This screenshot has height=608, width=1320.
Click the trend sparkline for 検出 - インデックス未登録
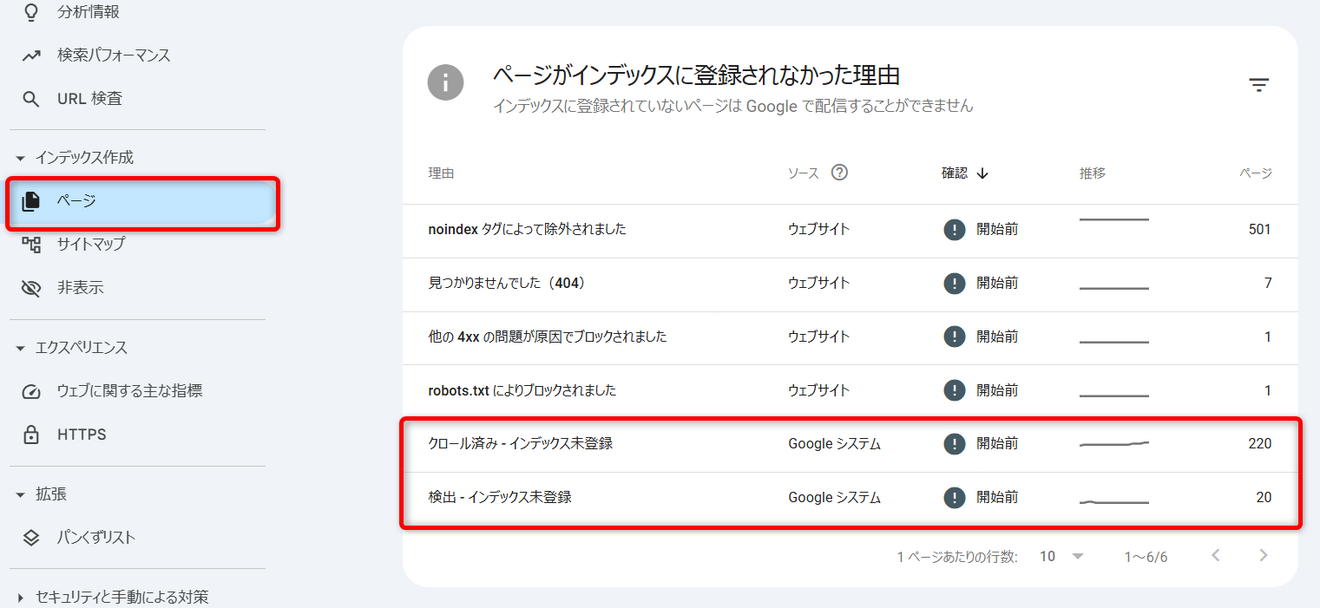[1114, 501]
